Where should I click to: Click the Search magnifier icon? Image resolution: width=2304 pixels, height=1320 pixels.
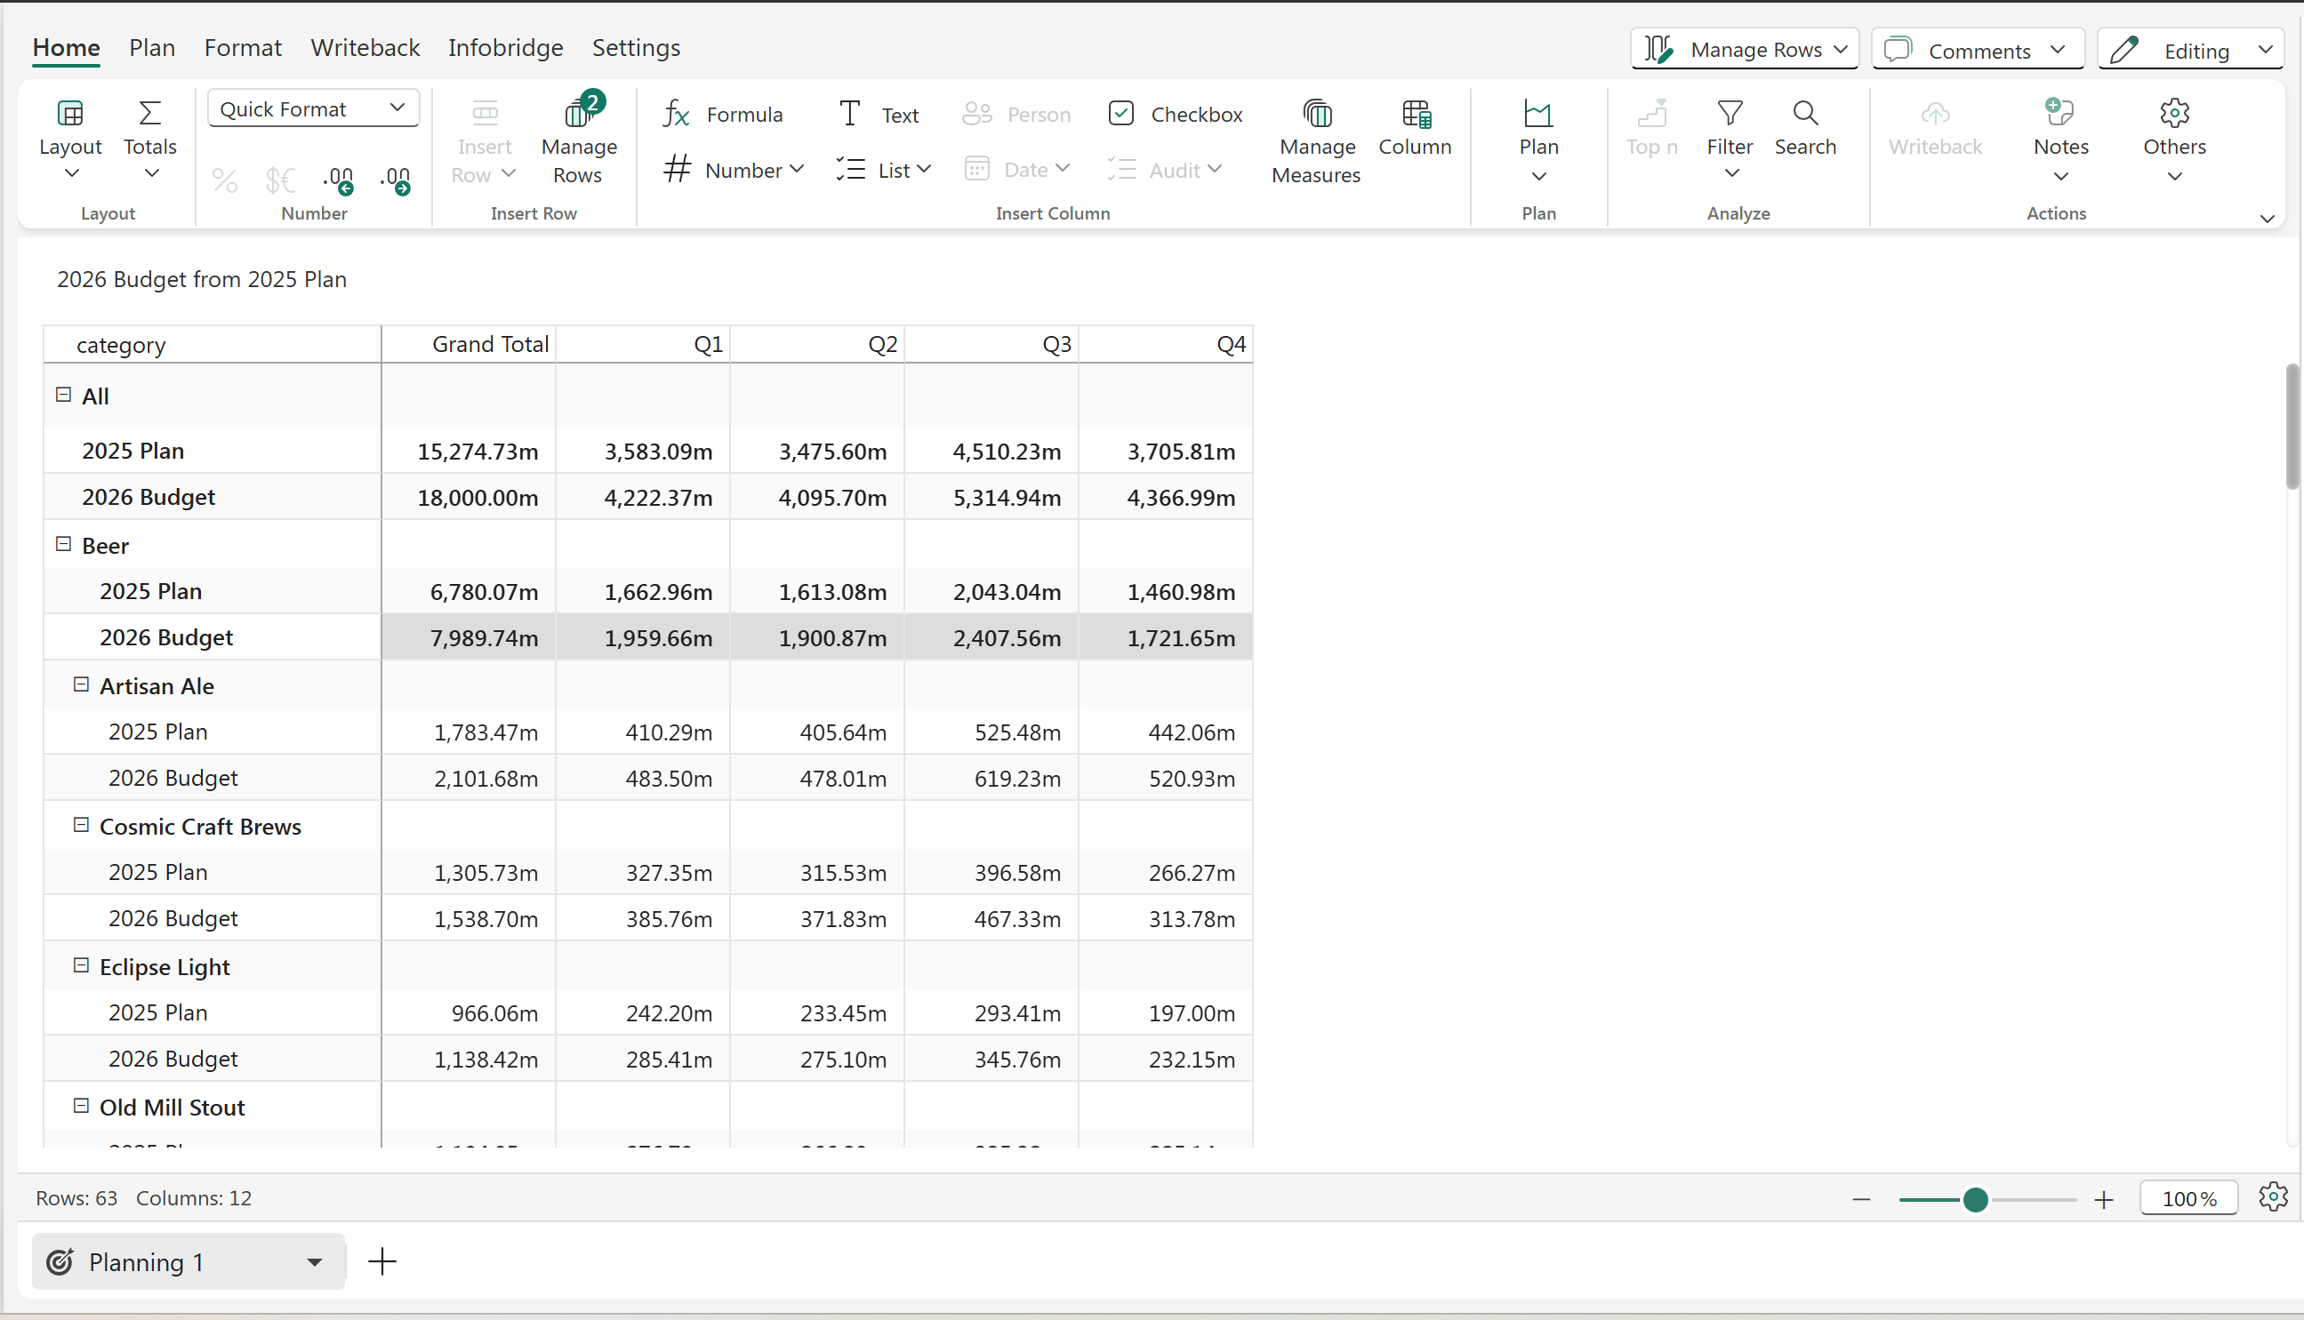pyautogui.click(x=1805, y=113)
